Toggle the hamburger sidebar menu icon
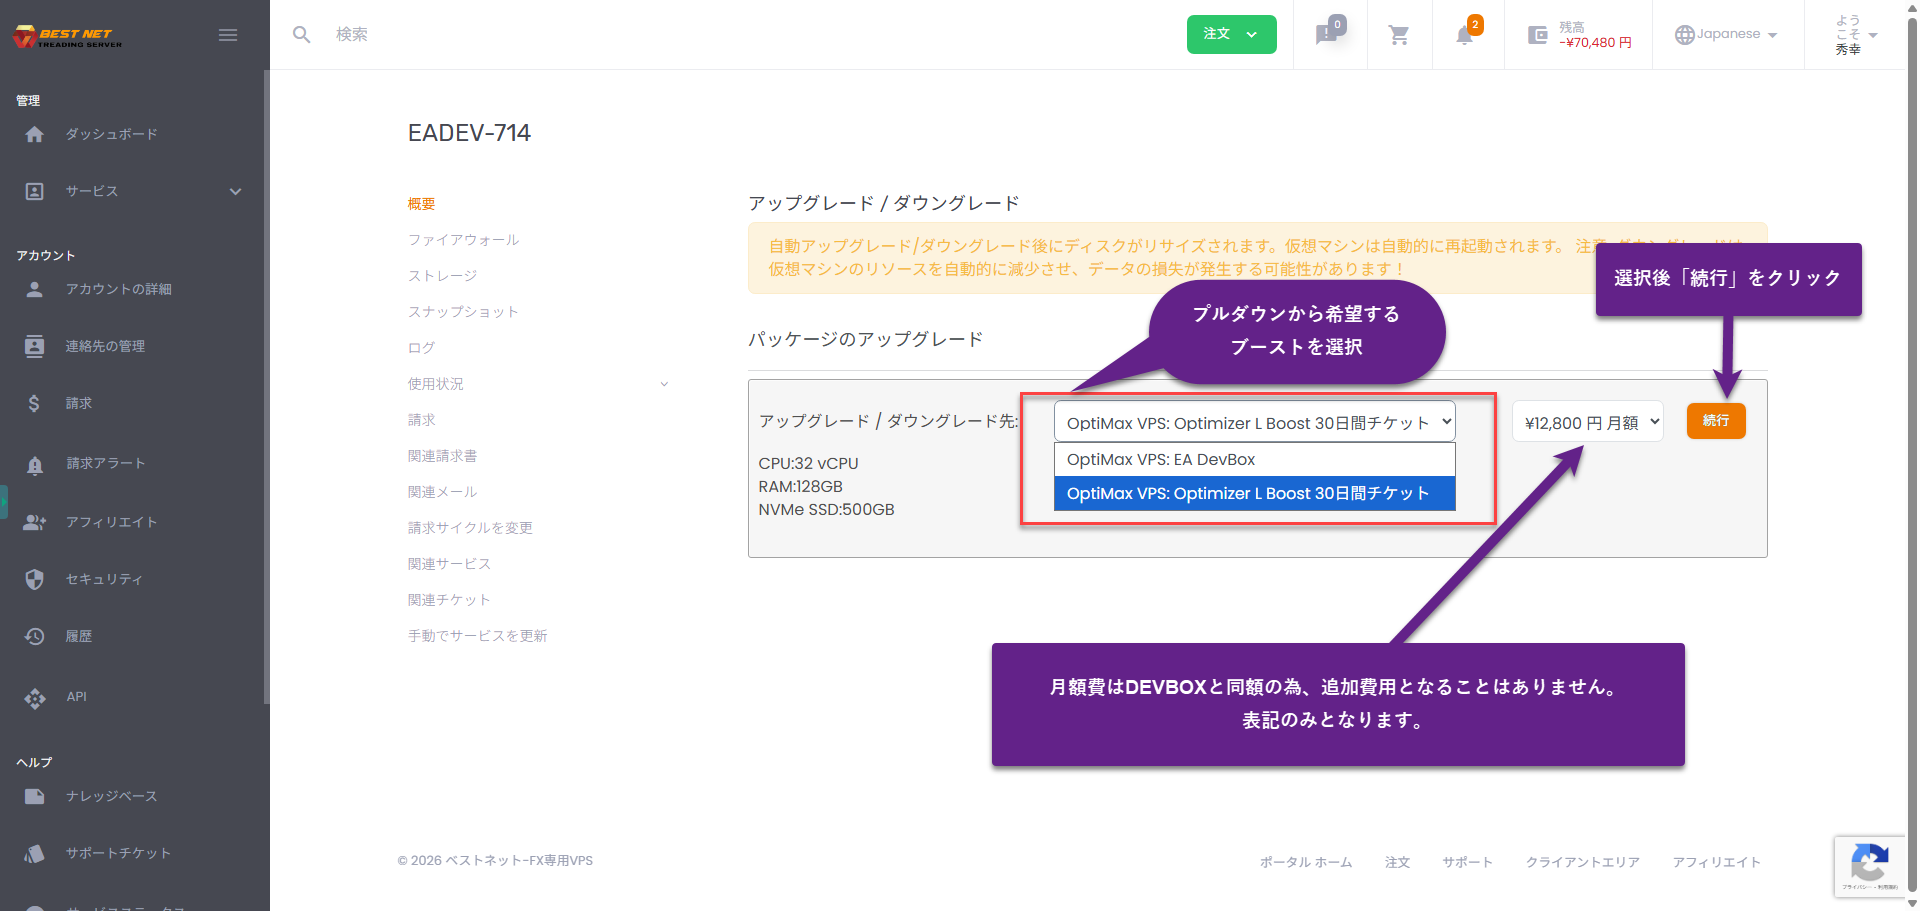 tap(228, 35)
